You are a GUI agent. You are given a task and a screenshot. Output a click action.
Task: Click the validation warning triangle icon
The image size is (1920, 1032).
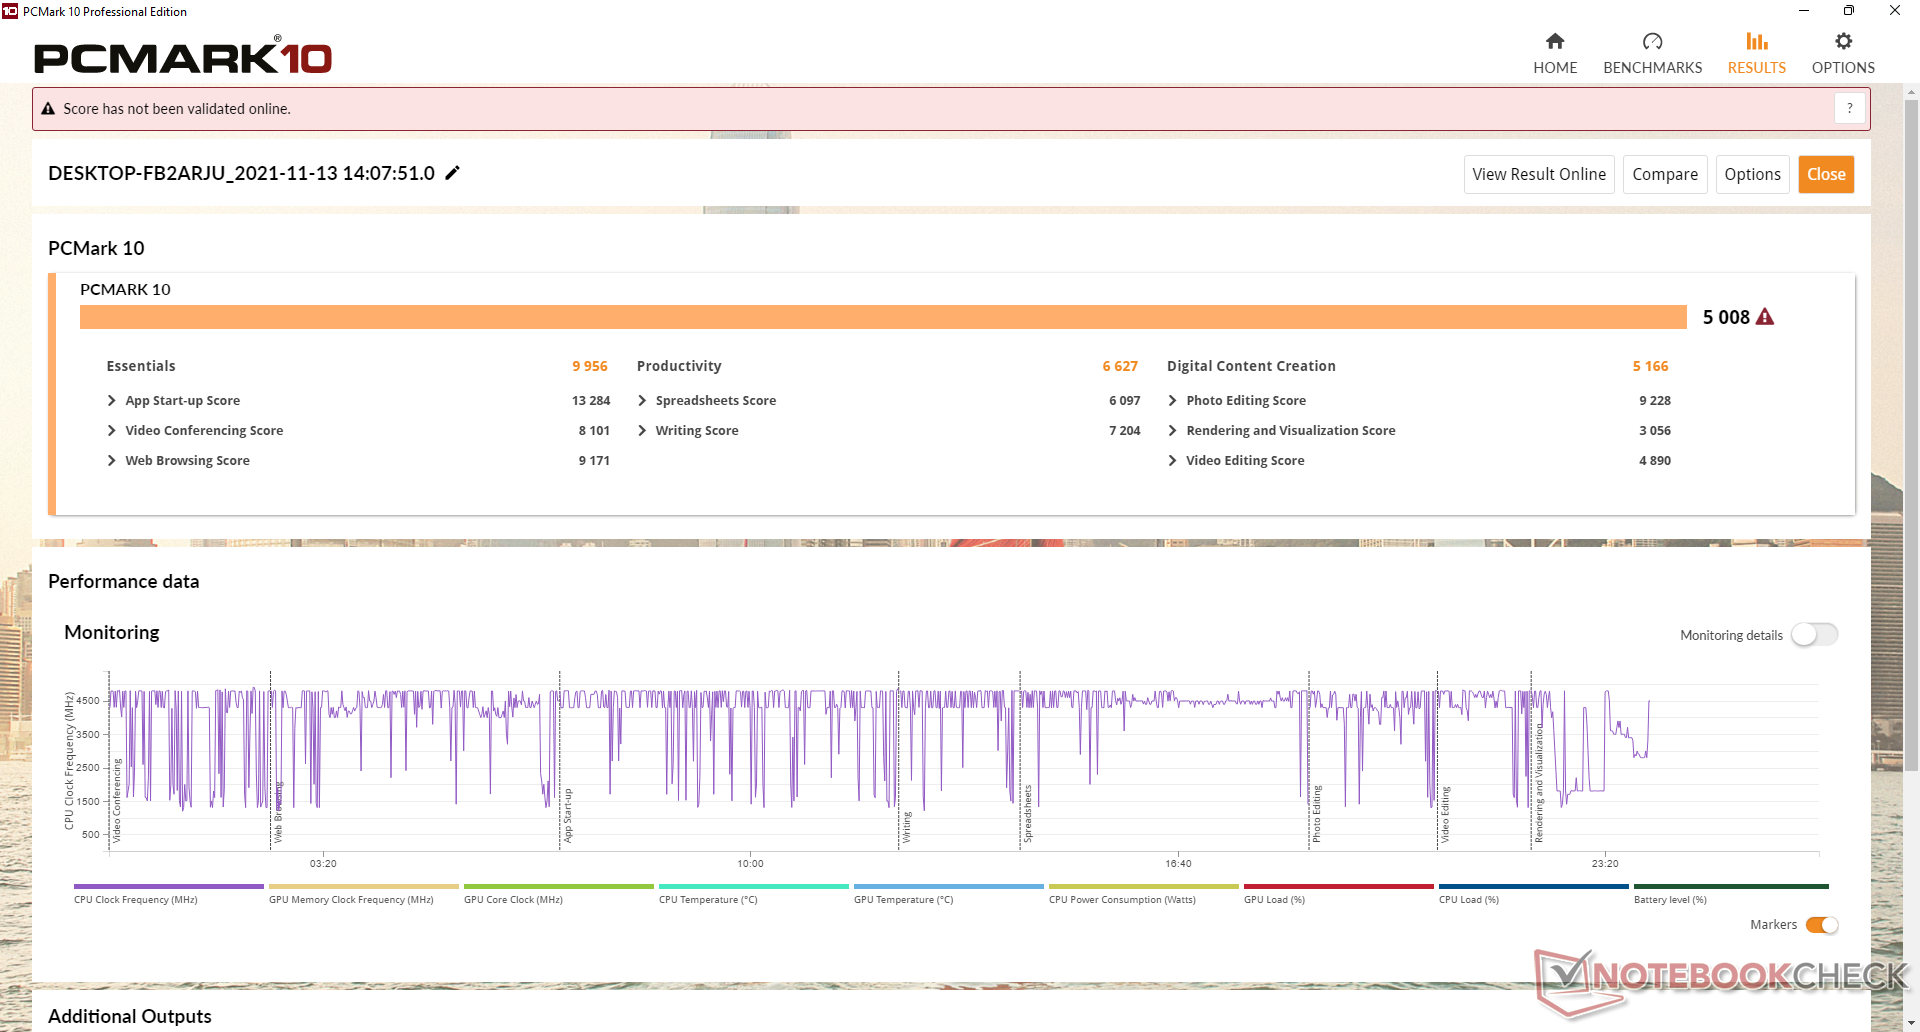48,109
